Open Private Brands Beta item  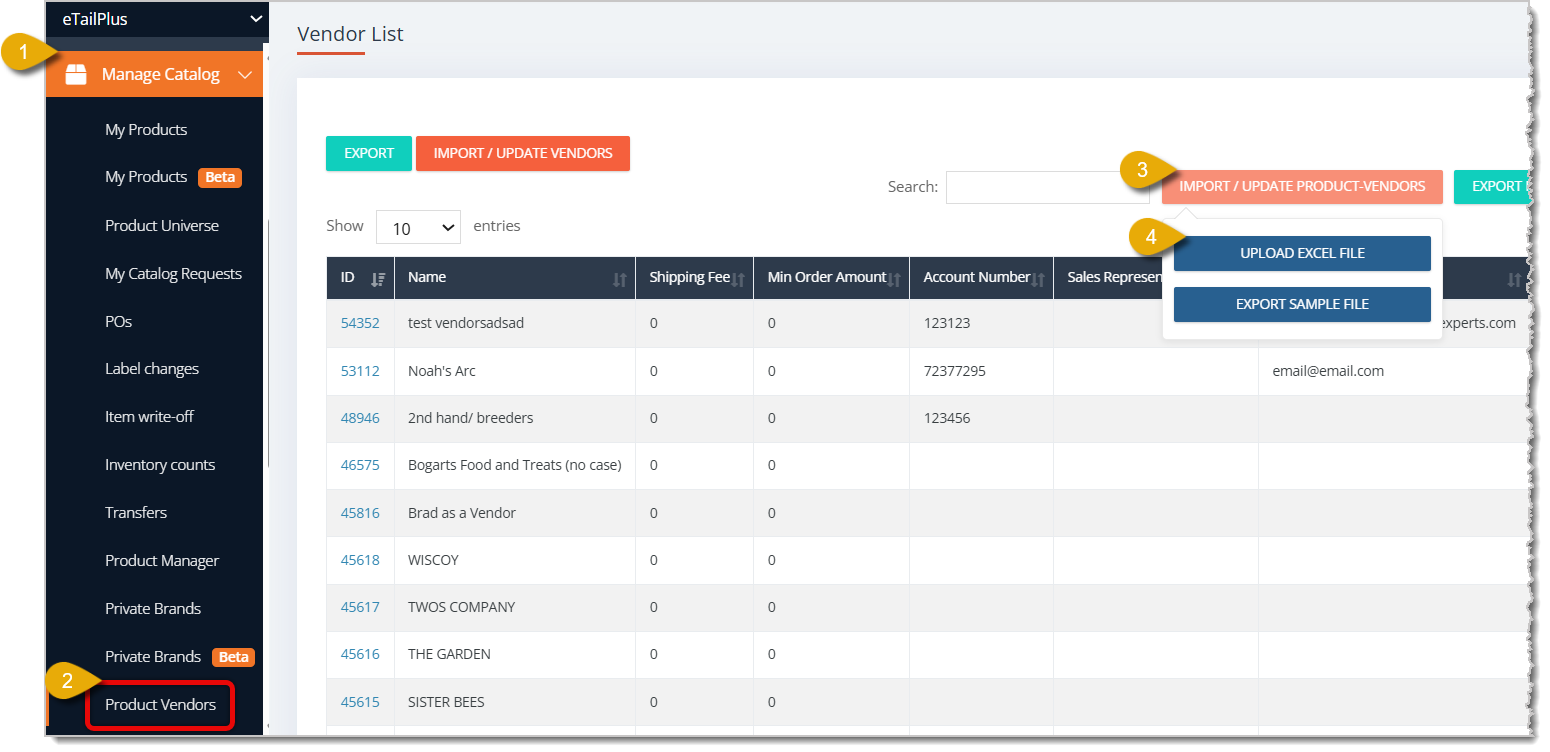click(179, 657)
